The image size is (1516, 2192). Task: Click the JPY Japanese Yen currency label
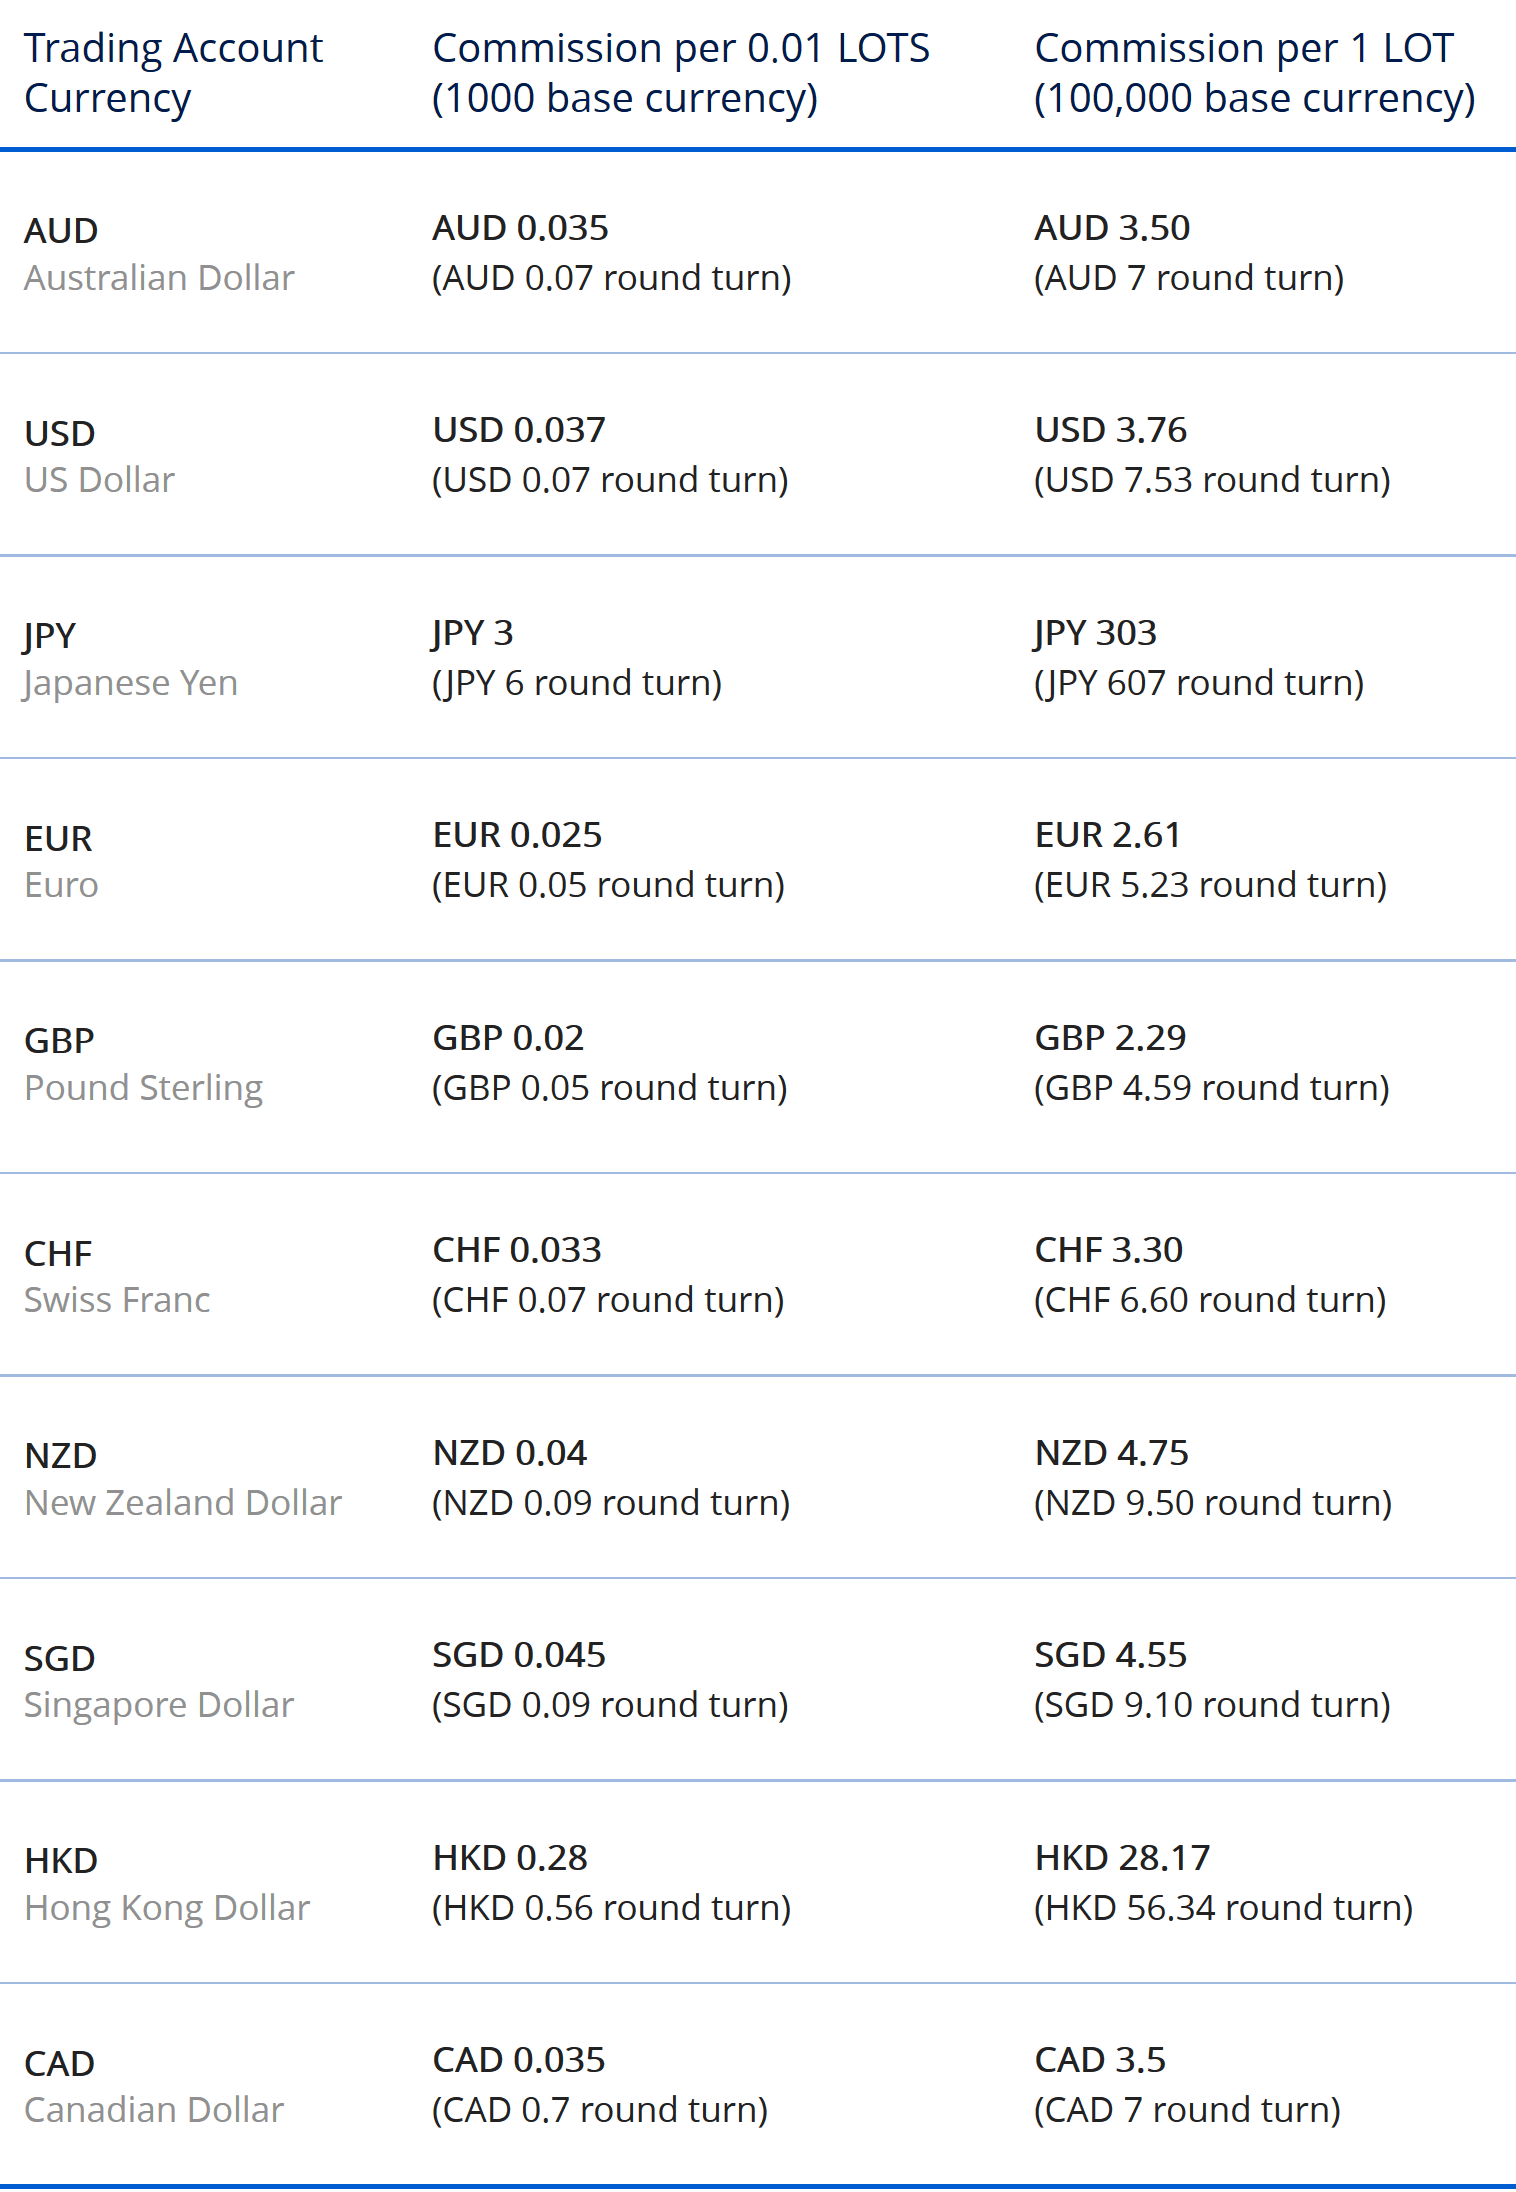coord(130,659)
